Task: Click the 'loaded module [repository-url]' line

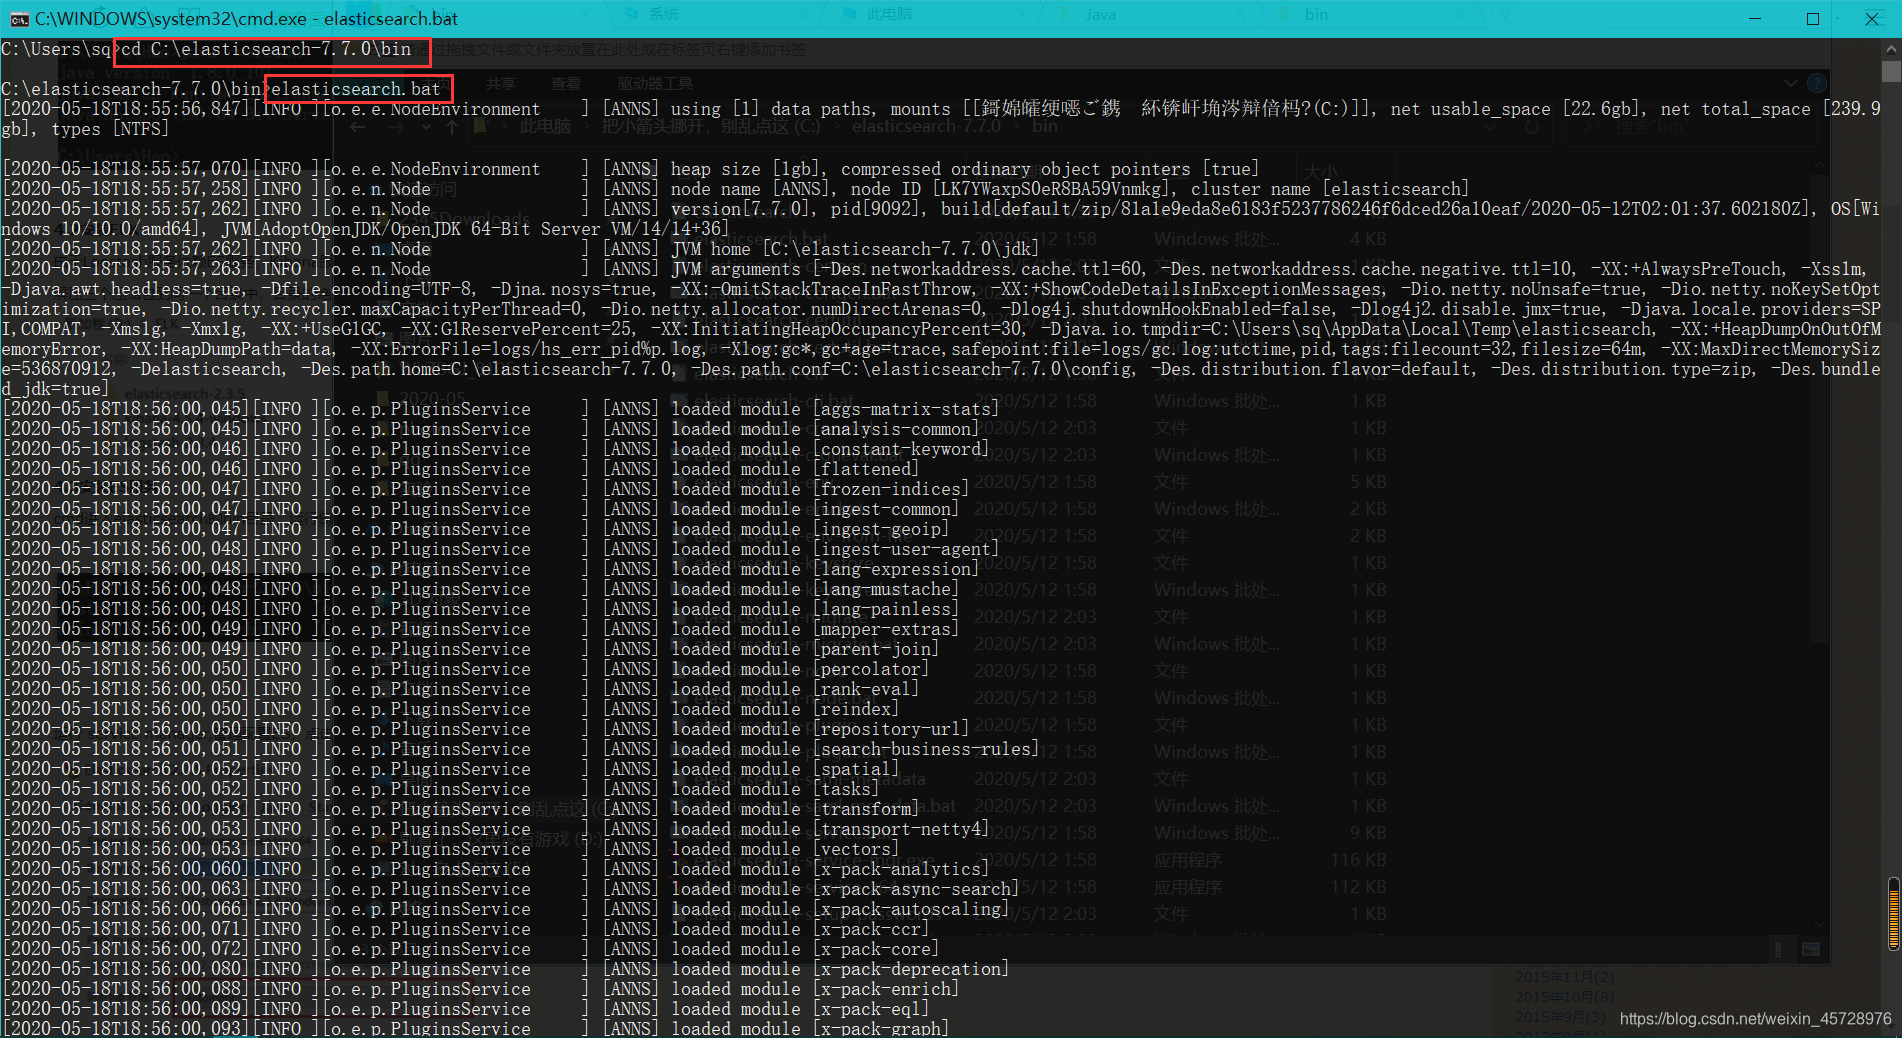Action: [x=820, y=729]
